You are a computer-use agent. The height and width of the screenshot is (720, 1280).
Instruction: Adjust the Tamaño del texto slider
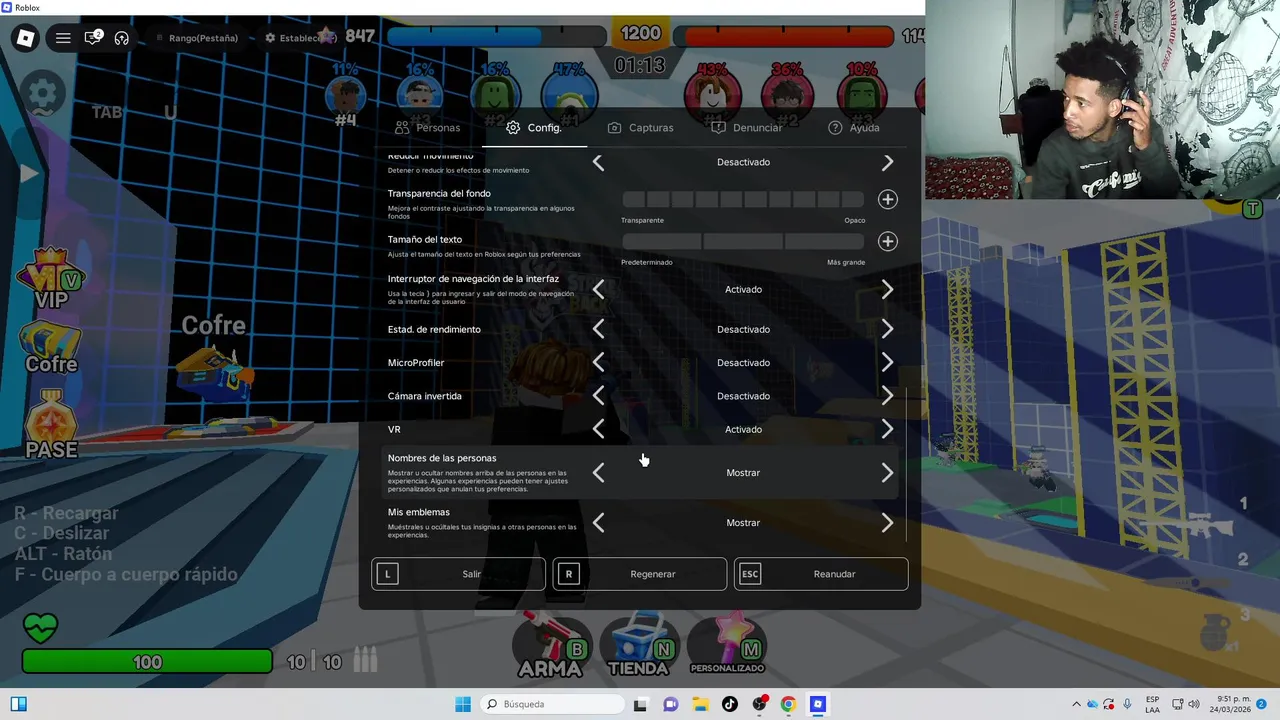(x=743, y=241)
